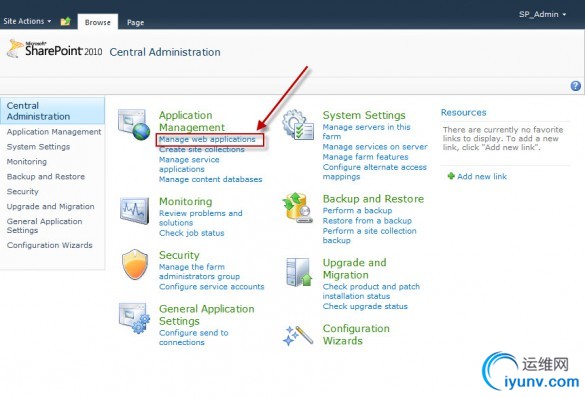Click the Backup and Restore heading link
The image size is (585, 398).
pyautogui.click(x=373, y=199)
